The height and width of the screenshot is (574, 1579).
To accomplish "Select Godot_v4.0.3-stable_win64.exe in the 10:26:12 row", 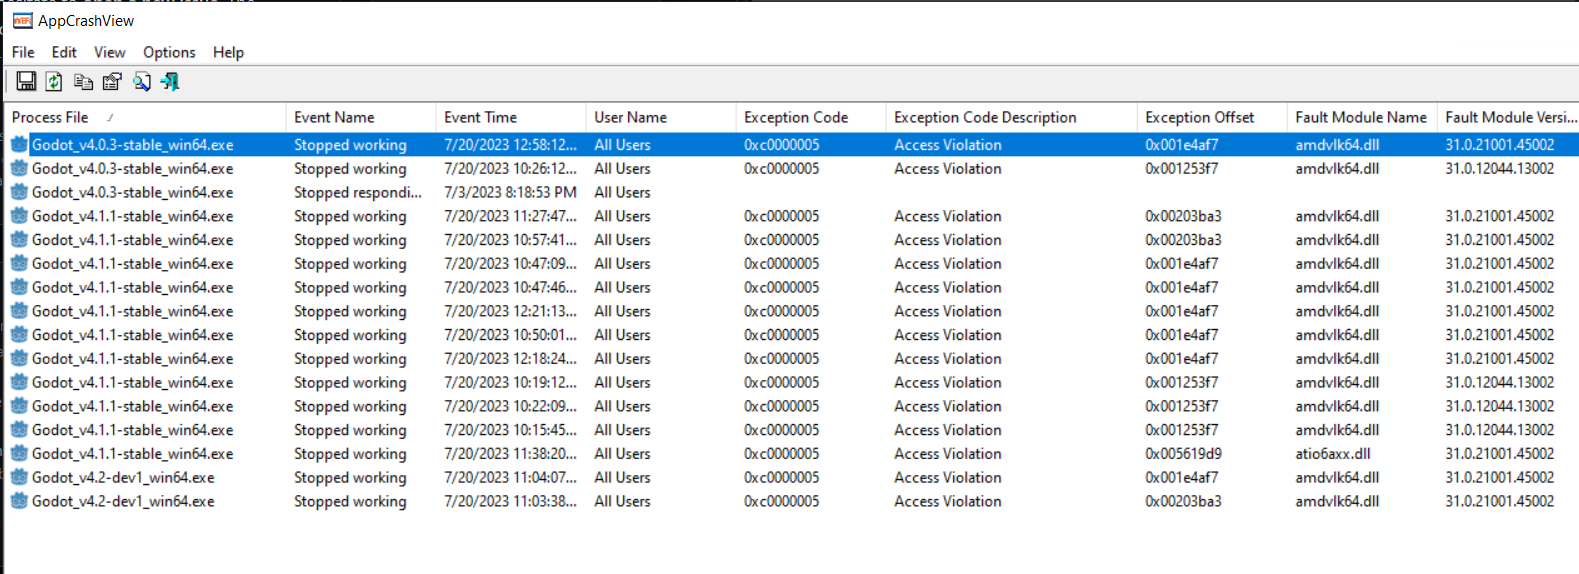I will (132, 168).
